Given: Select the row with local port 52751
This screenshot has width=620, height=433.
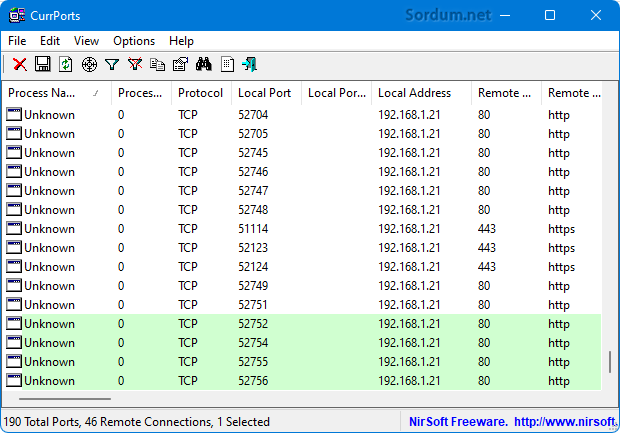Looking at the screenshot, I should point(303,304).
